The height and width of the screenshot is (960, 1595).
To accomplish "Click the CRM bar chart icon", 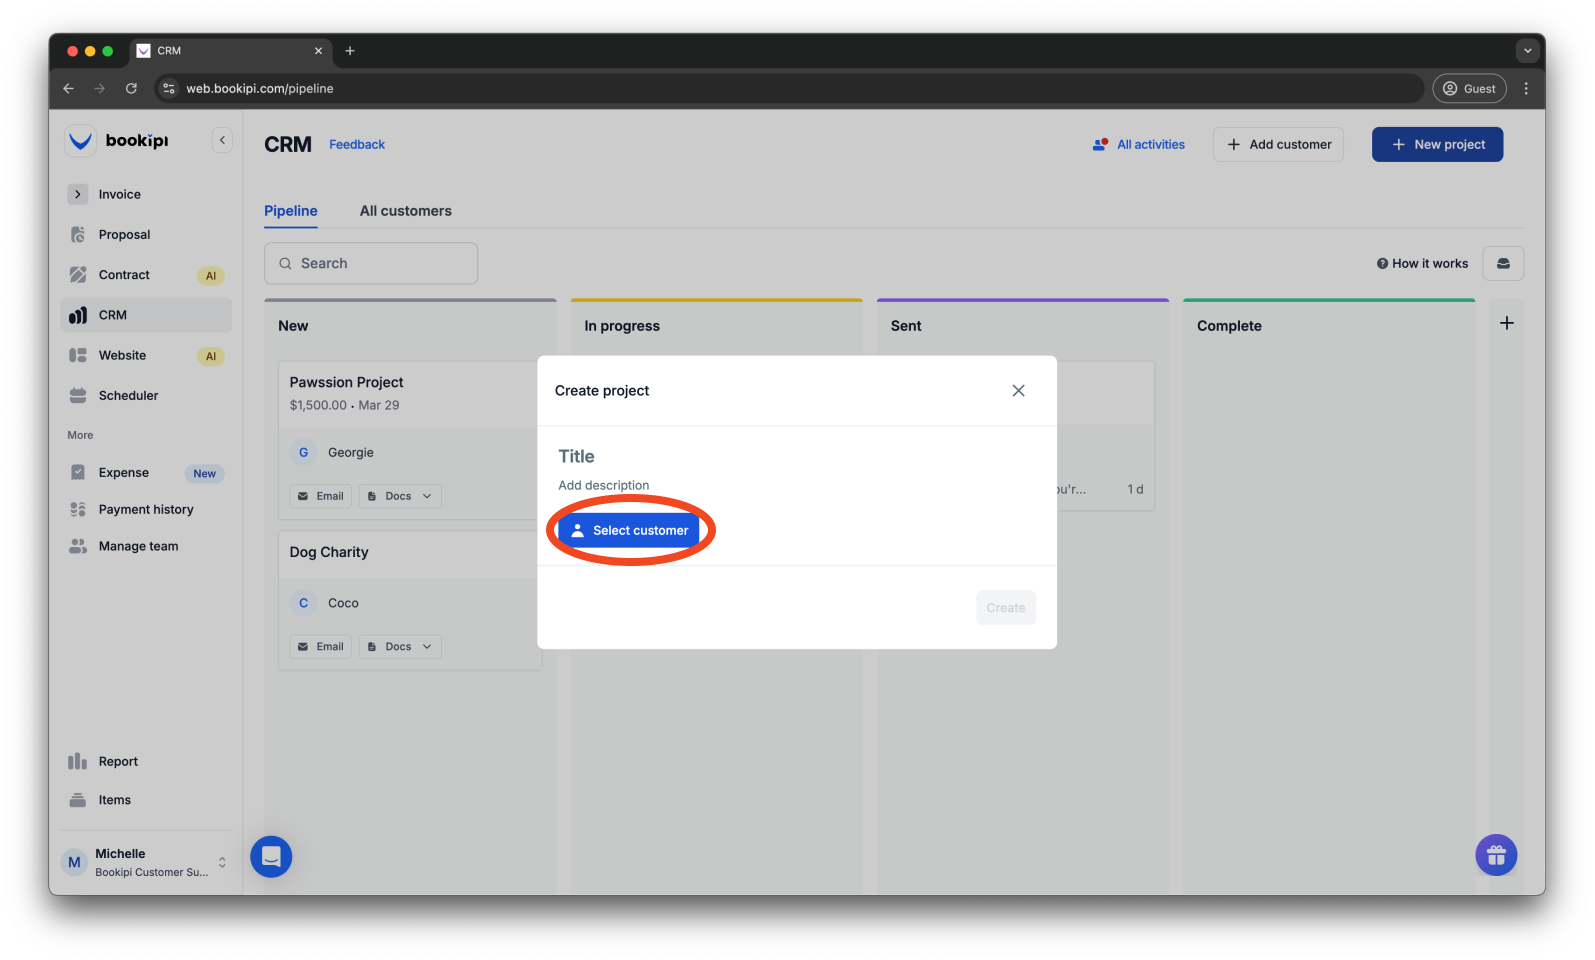I will click(78, 315).
